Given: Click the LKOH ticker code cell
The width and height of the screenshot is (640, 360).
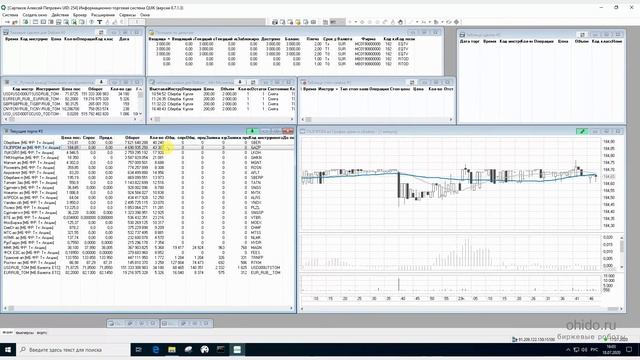Looking at the screenshot, I should 256,152.
